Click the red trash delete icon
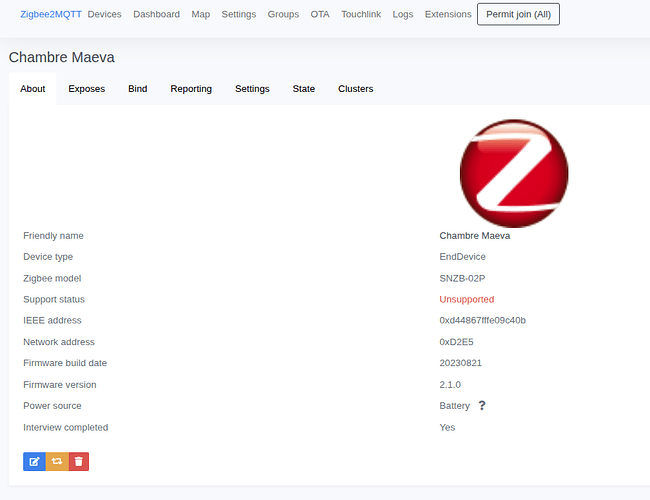The width and height of the screenshot is (650, 500). 79,461
